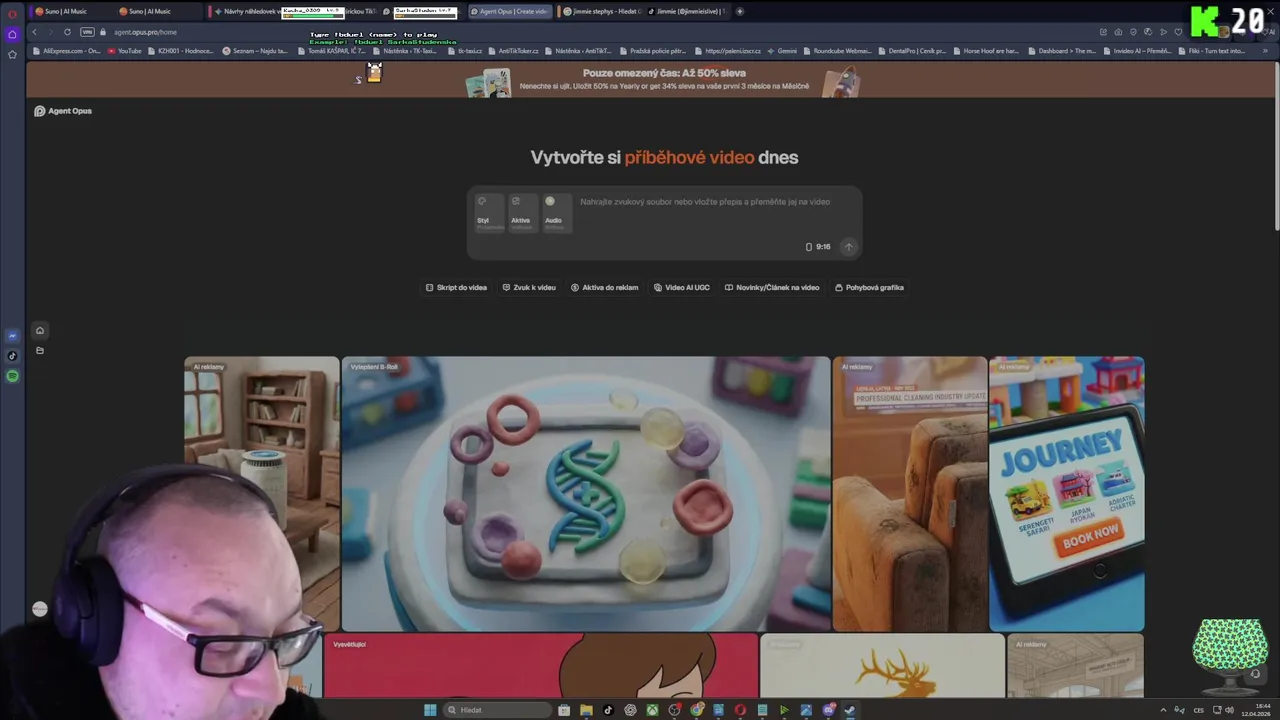Click the Agent Opus logo
The image size is (1280, 720).
tap(63, 111)
